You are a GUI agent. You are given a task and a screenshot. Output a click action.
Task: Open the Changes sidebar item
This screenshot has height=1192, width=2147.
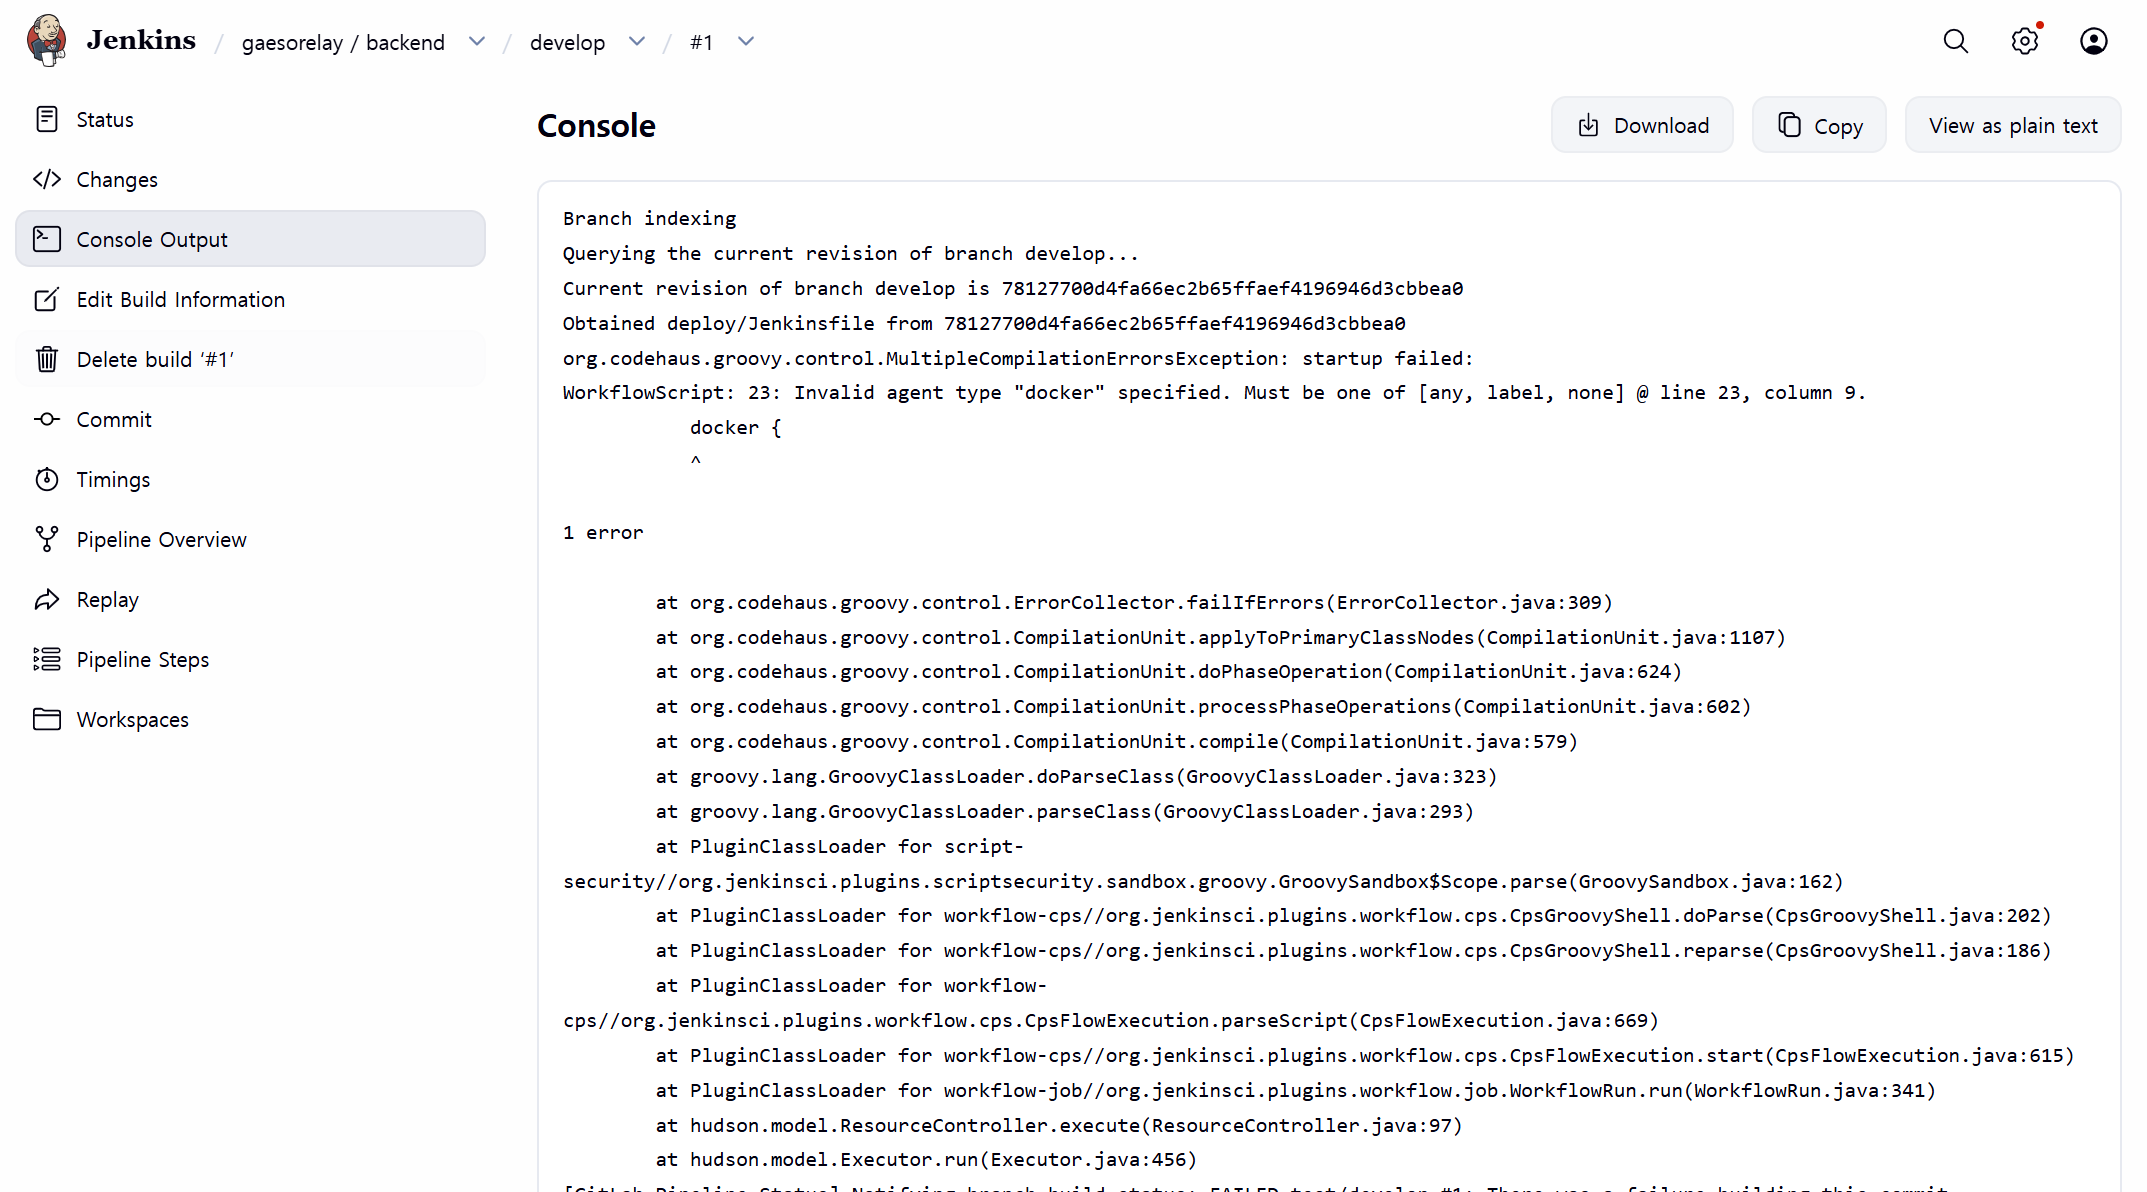(x=117, y=180)
